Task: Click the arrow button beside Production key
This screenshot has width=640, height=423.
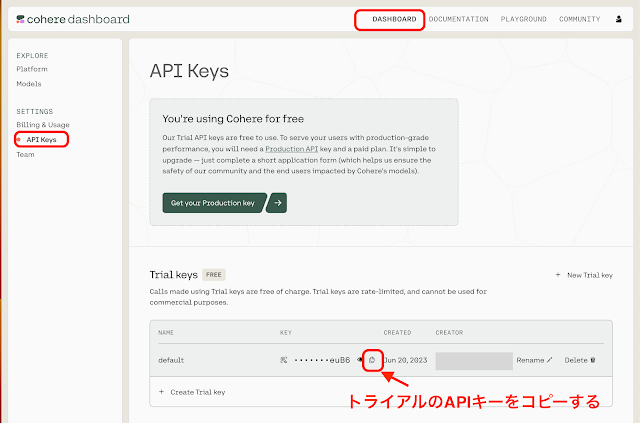Action: pos(277,203)
